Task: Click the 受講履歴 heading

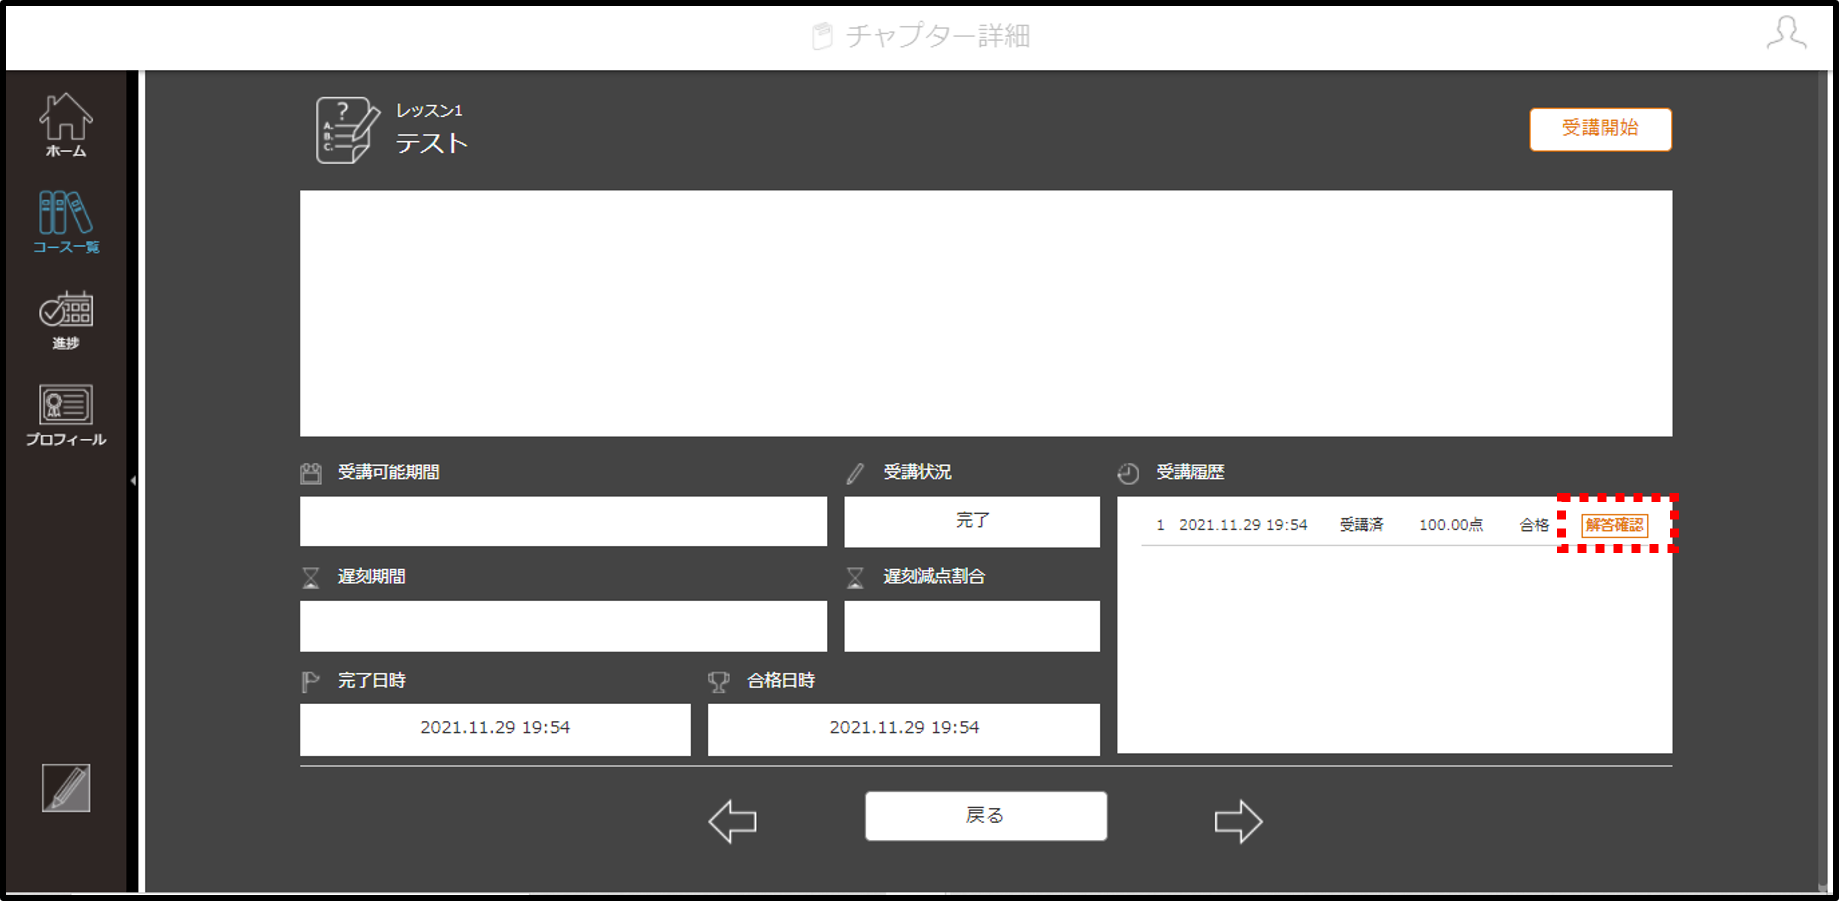Action: [1190, 472]
